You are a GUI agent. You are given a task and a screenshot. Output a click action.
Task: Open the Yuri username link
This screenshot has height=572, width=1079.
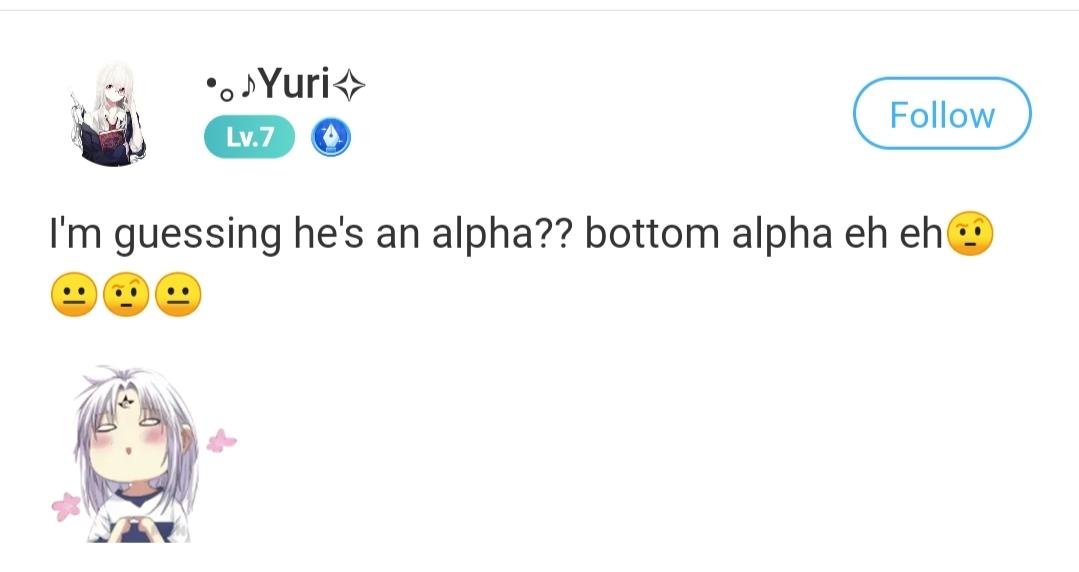pos(294,87)
